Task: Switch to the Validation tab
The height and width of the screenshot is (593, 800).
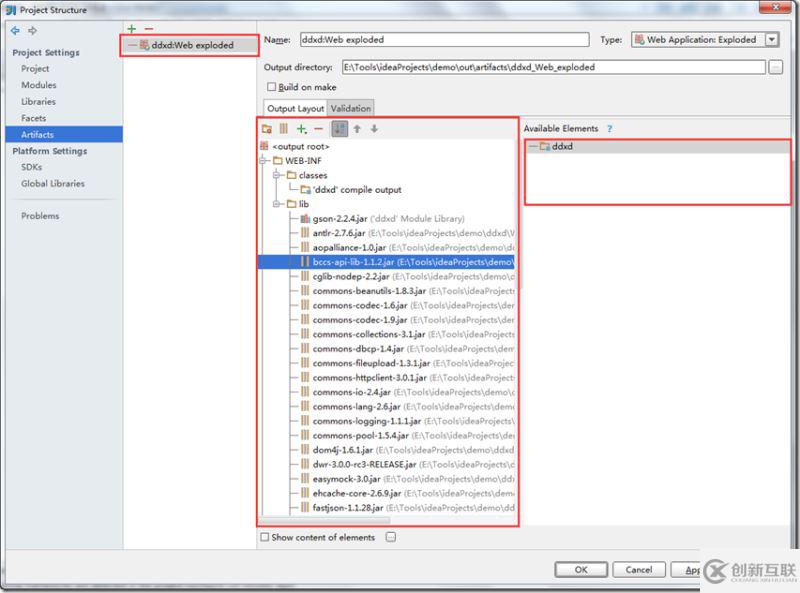Action: tap(351, 108)
